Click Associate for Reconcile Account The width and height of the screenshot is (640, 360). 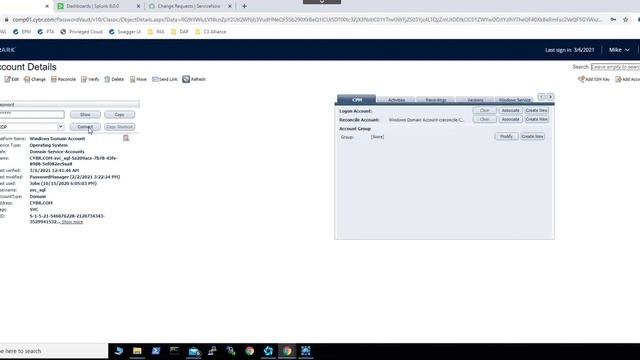point(510,119)
